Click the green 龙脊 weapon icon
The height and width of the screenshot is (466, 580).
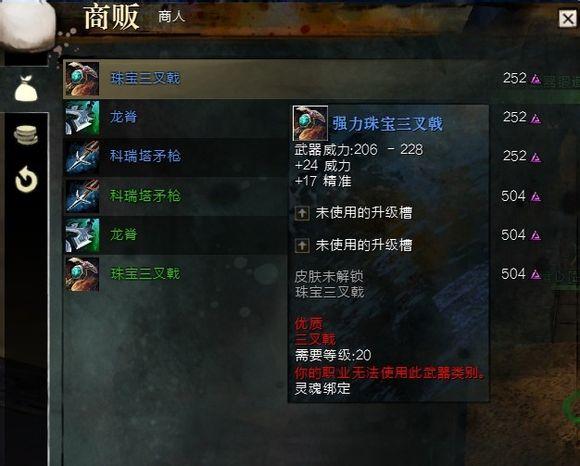(x=82, y=235)
